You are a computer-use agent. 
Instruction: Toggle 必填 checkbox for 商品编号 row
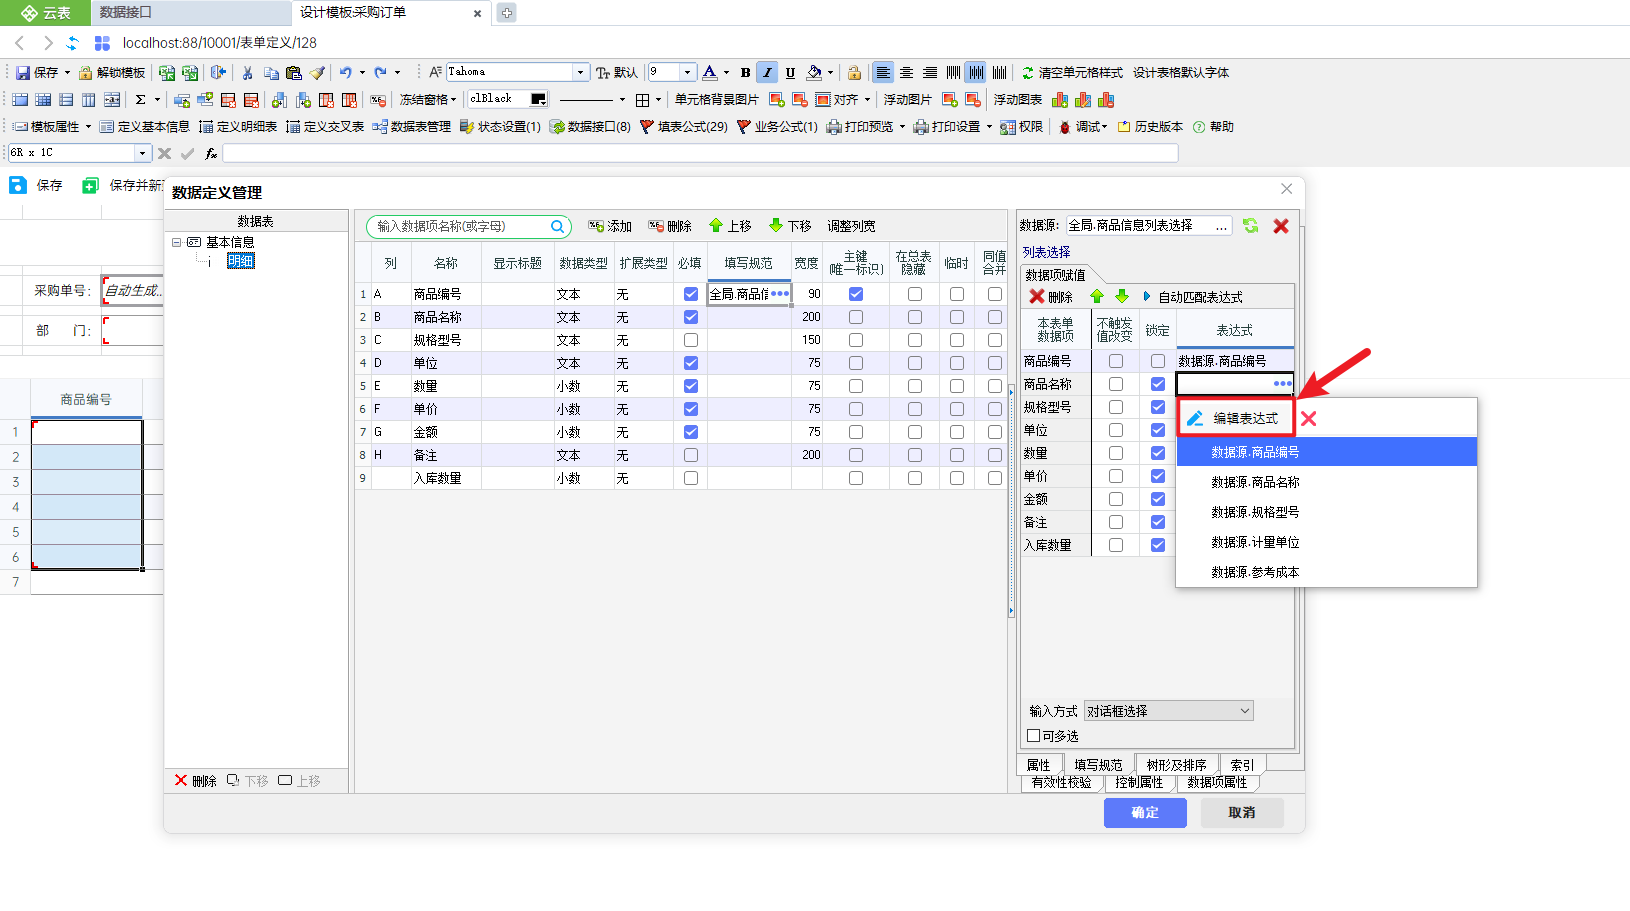tap(690, 294)
